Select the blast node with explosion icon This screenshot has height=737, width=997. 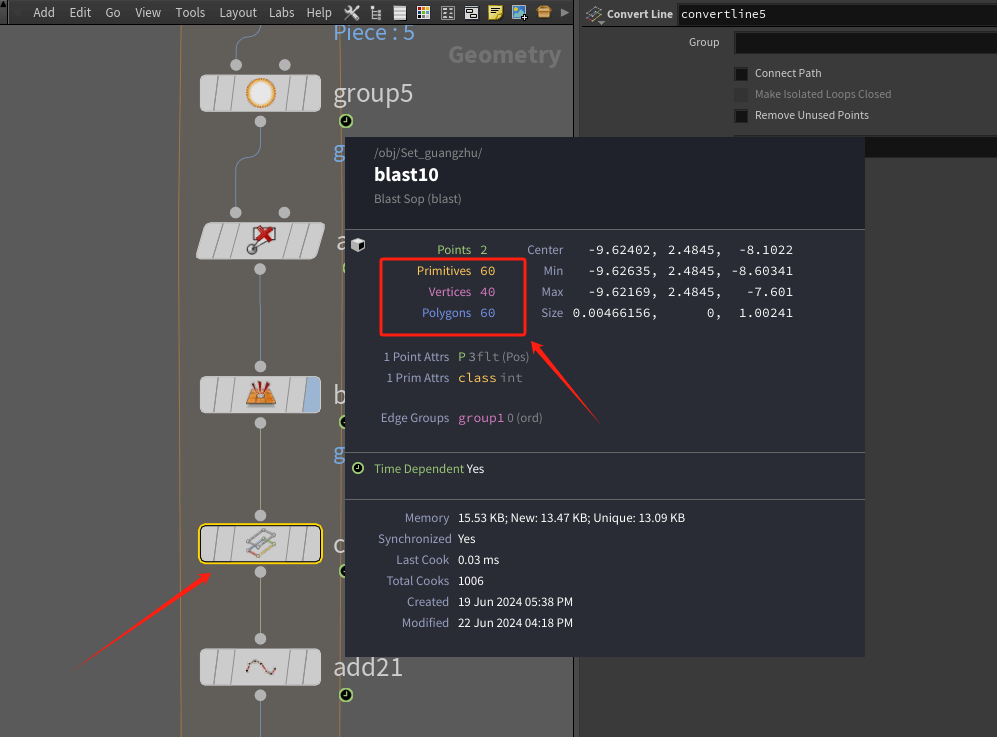(260, 395)
